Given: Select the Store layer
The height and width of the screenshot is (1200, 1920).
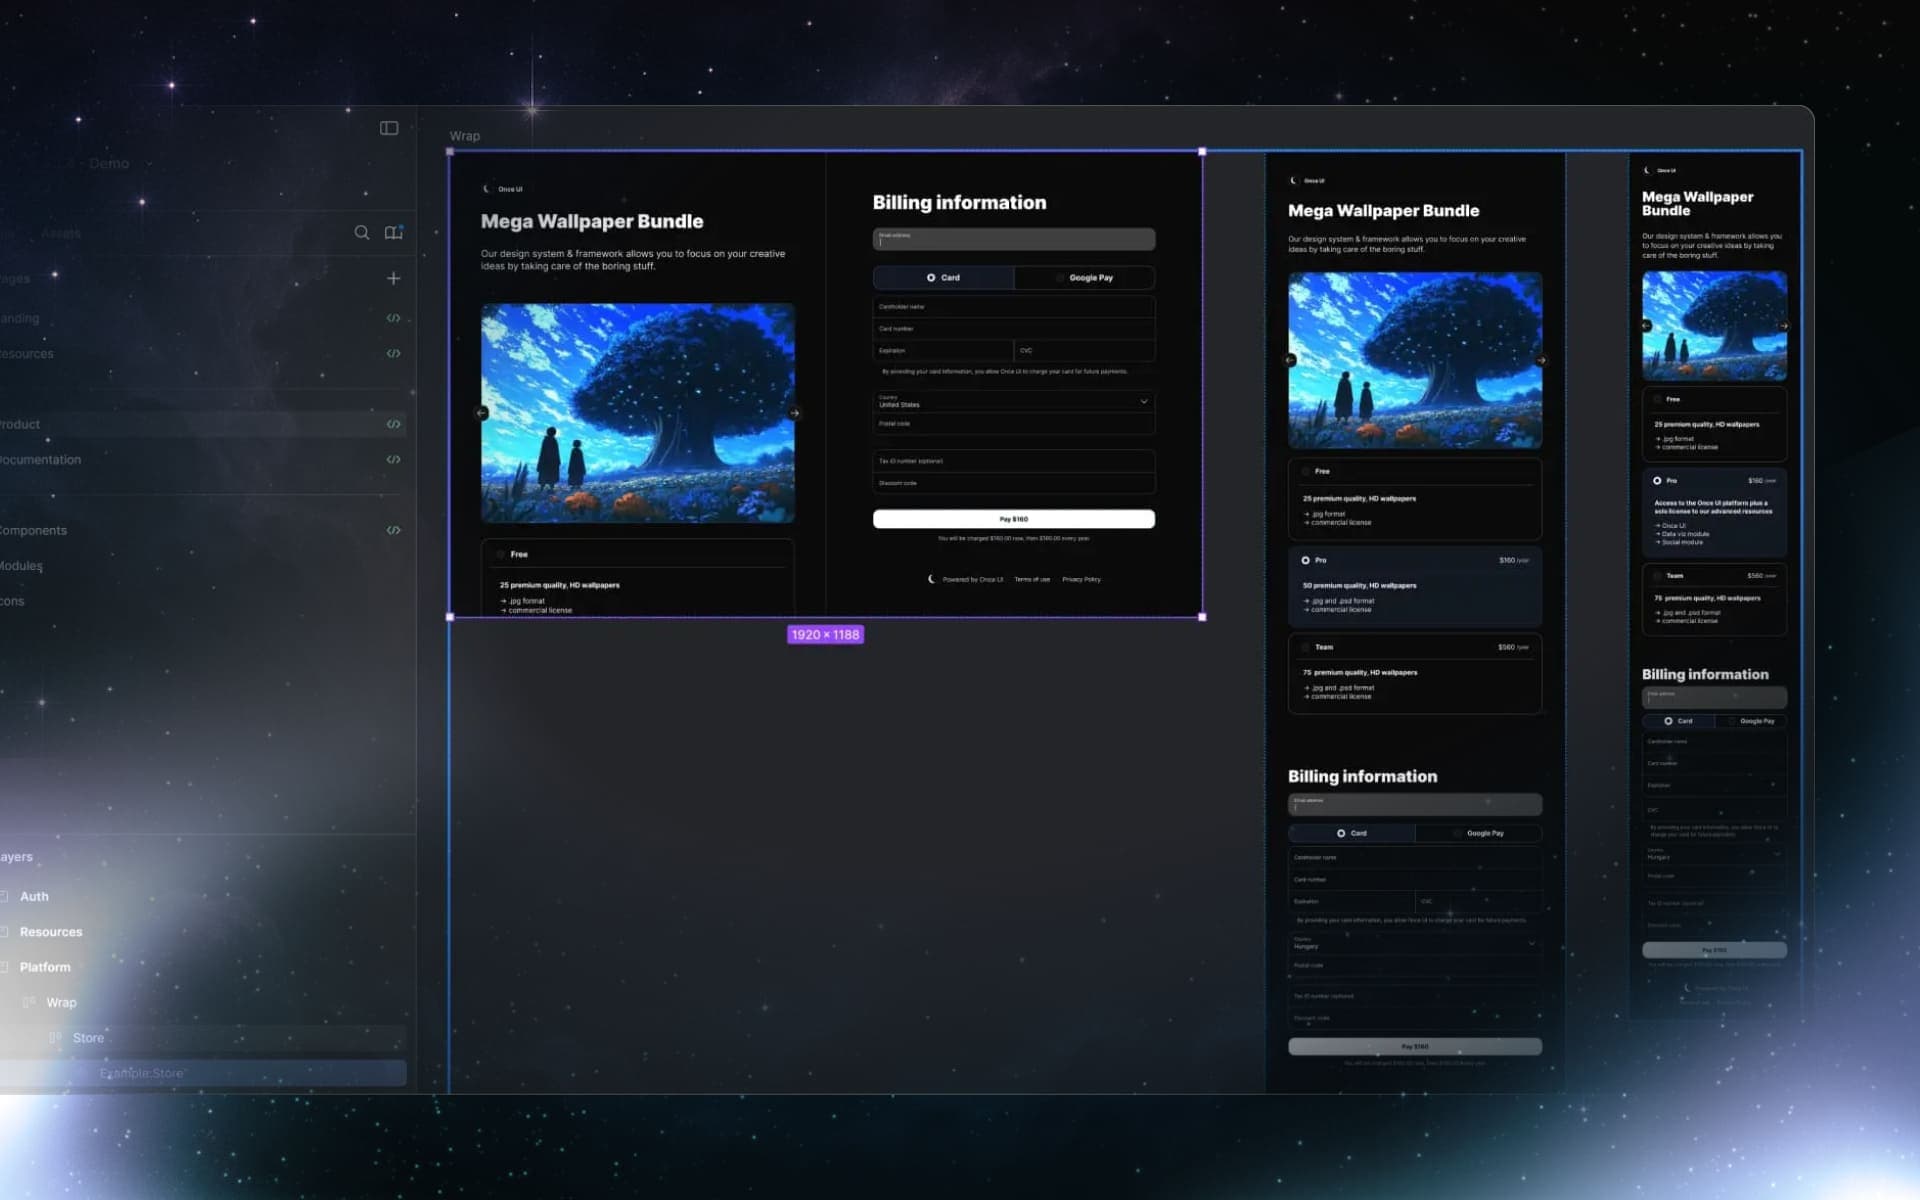Looking at the screenshot, I should (88, 1038).
